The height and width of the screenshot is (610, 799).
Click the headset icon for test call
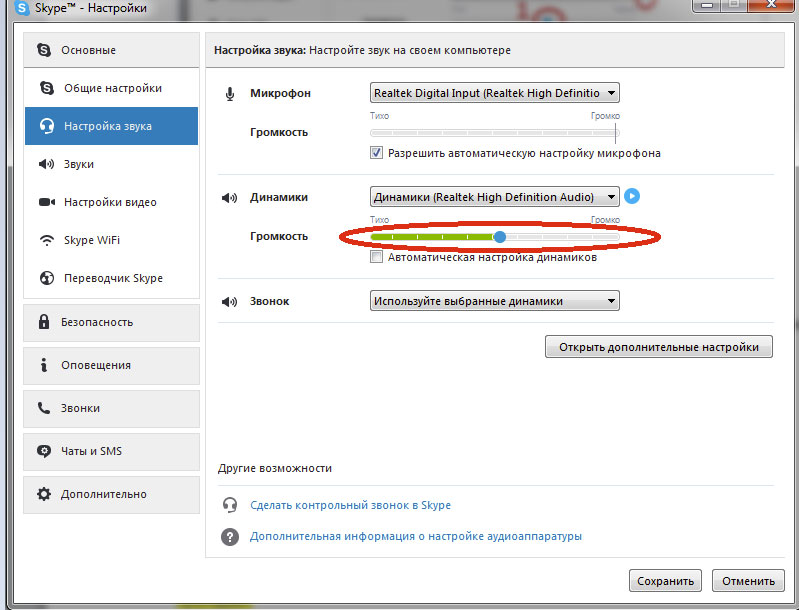point(230,505)
